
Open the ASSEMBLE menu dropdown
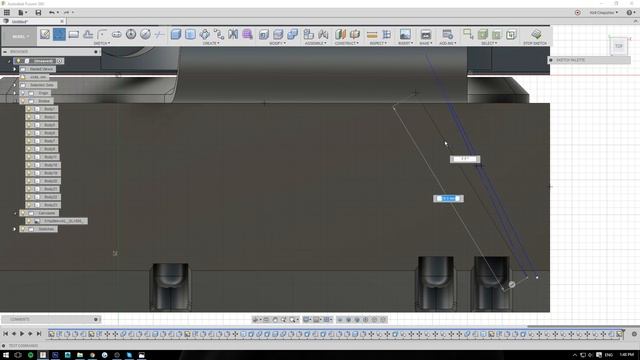316,43
